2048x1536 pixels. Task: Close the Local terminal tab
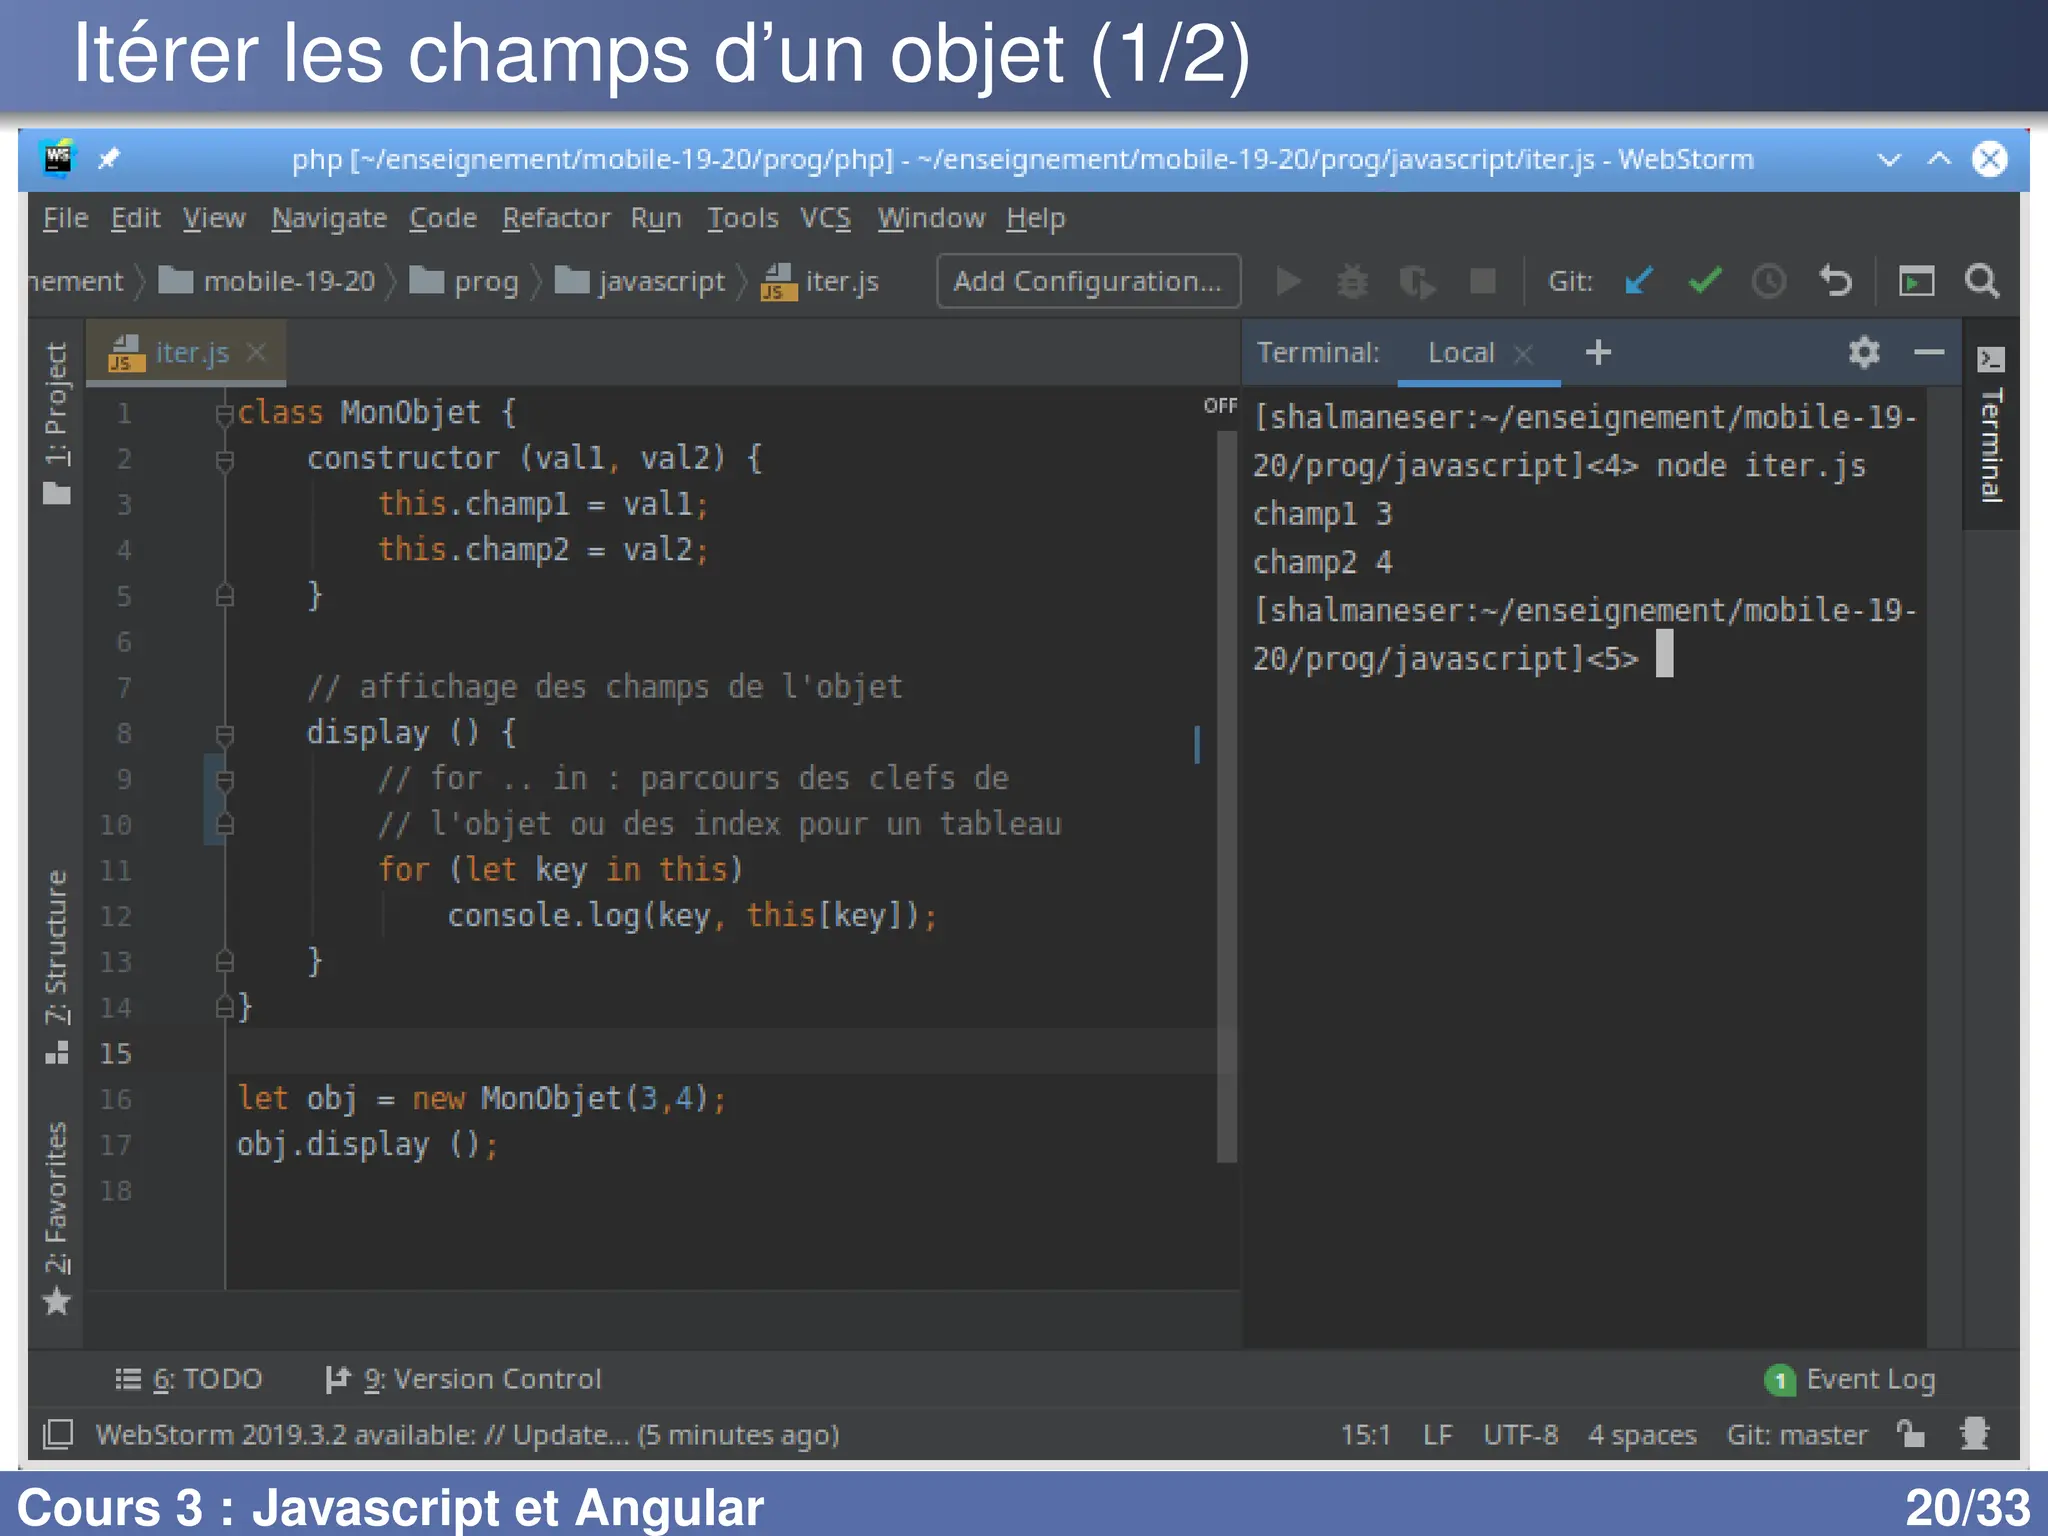[1523, 354]
